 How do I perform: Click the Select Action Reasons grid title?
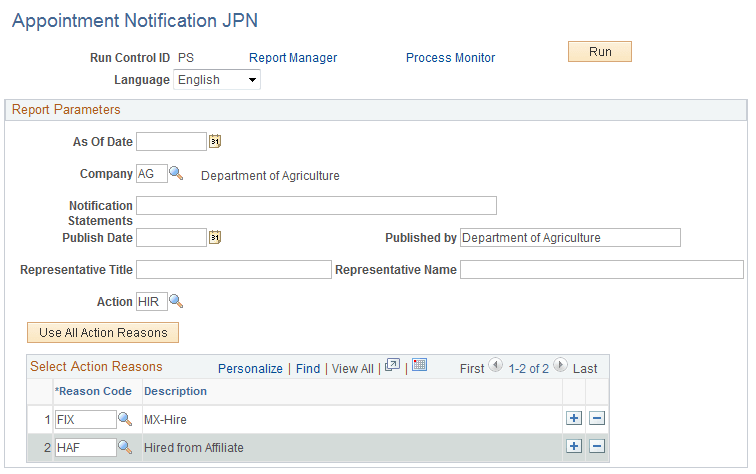pyautogui.click(x=96, y=366)
